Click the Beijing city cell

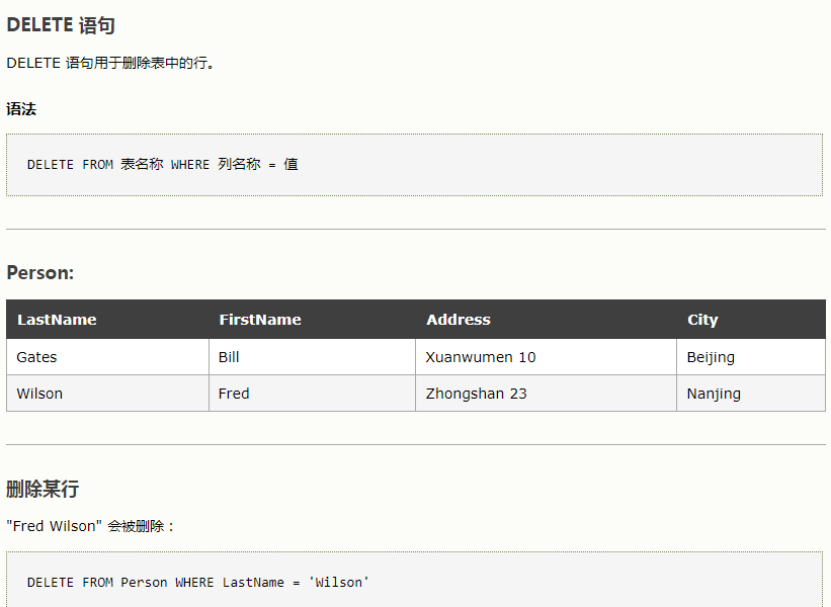click(x=751, y=357)
